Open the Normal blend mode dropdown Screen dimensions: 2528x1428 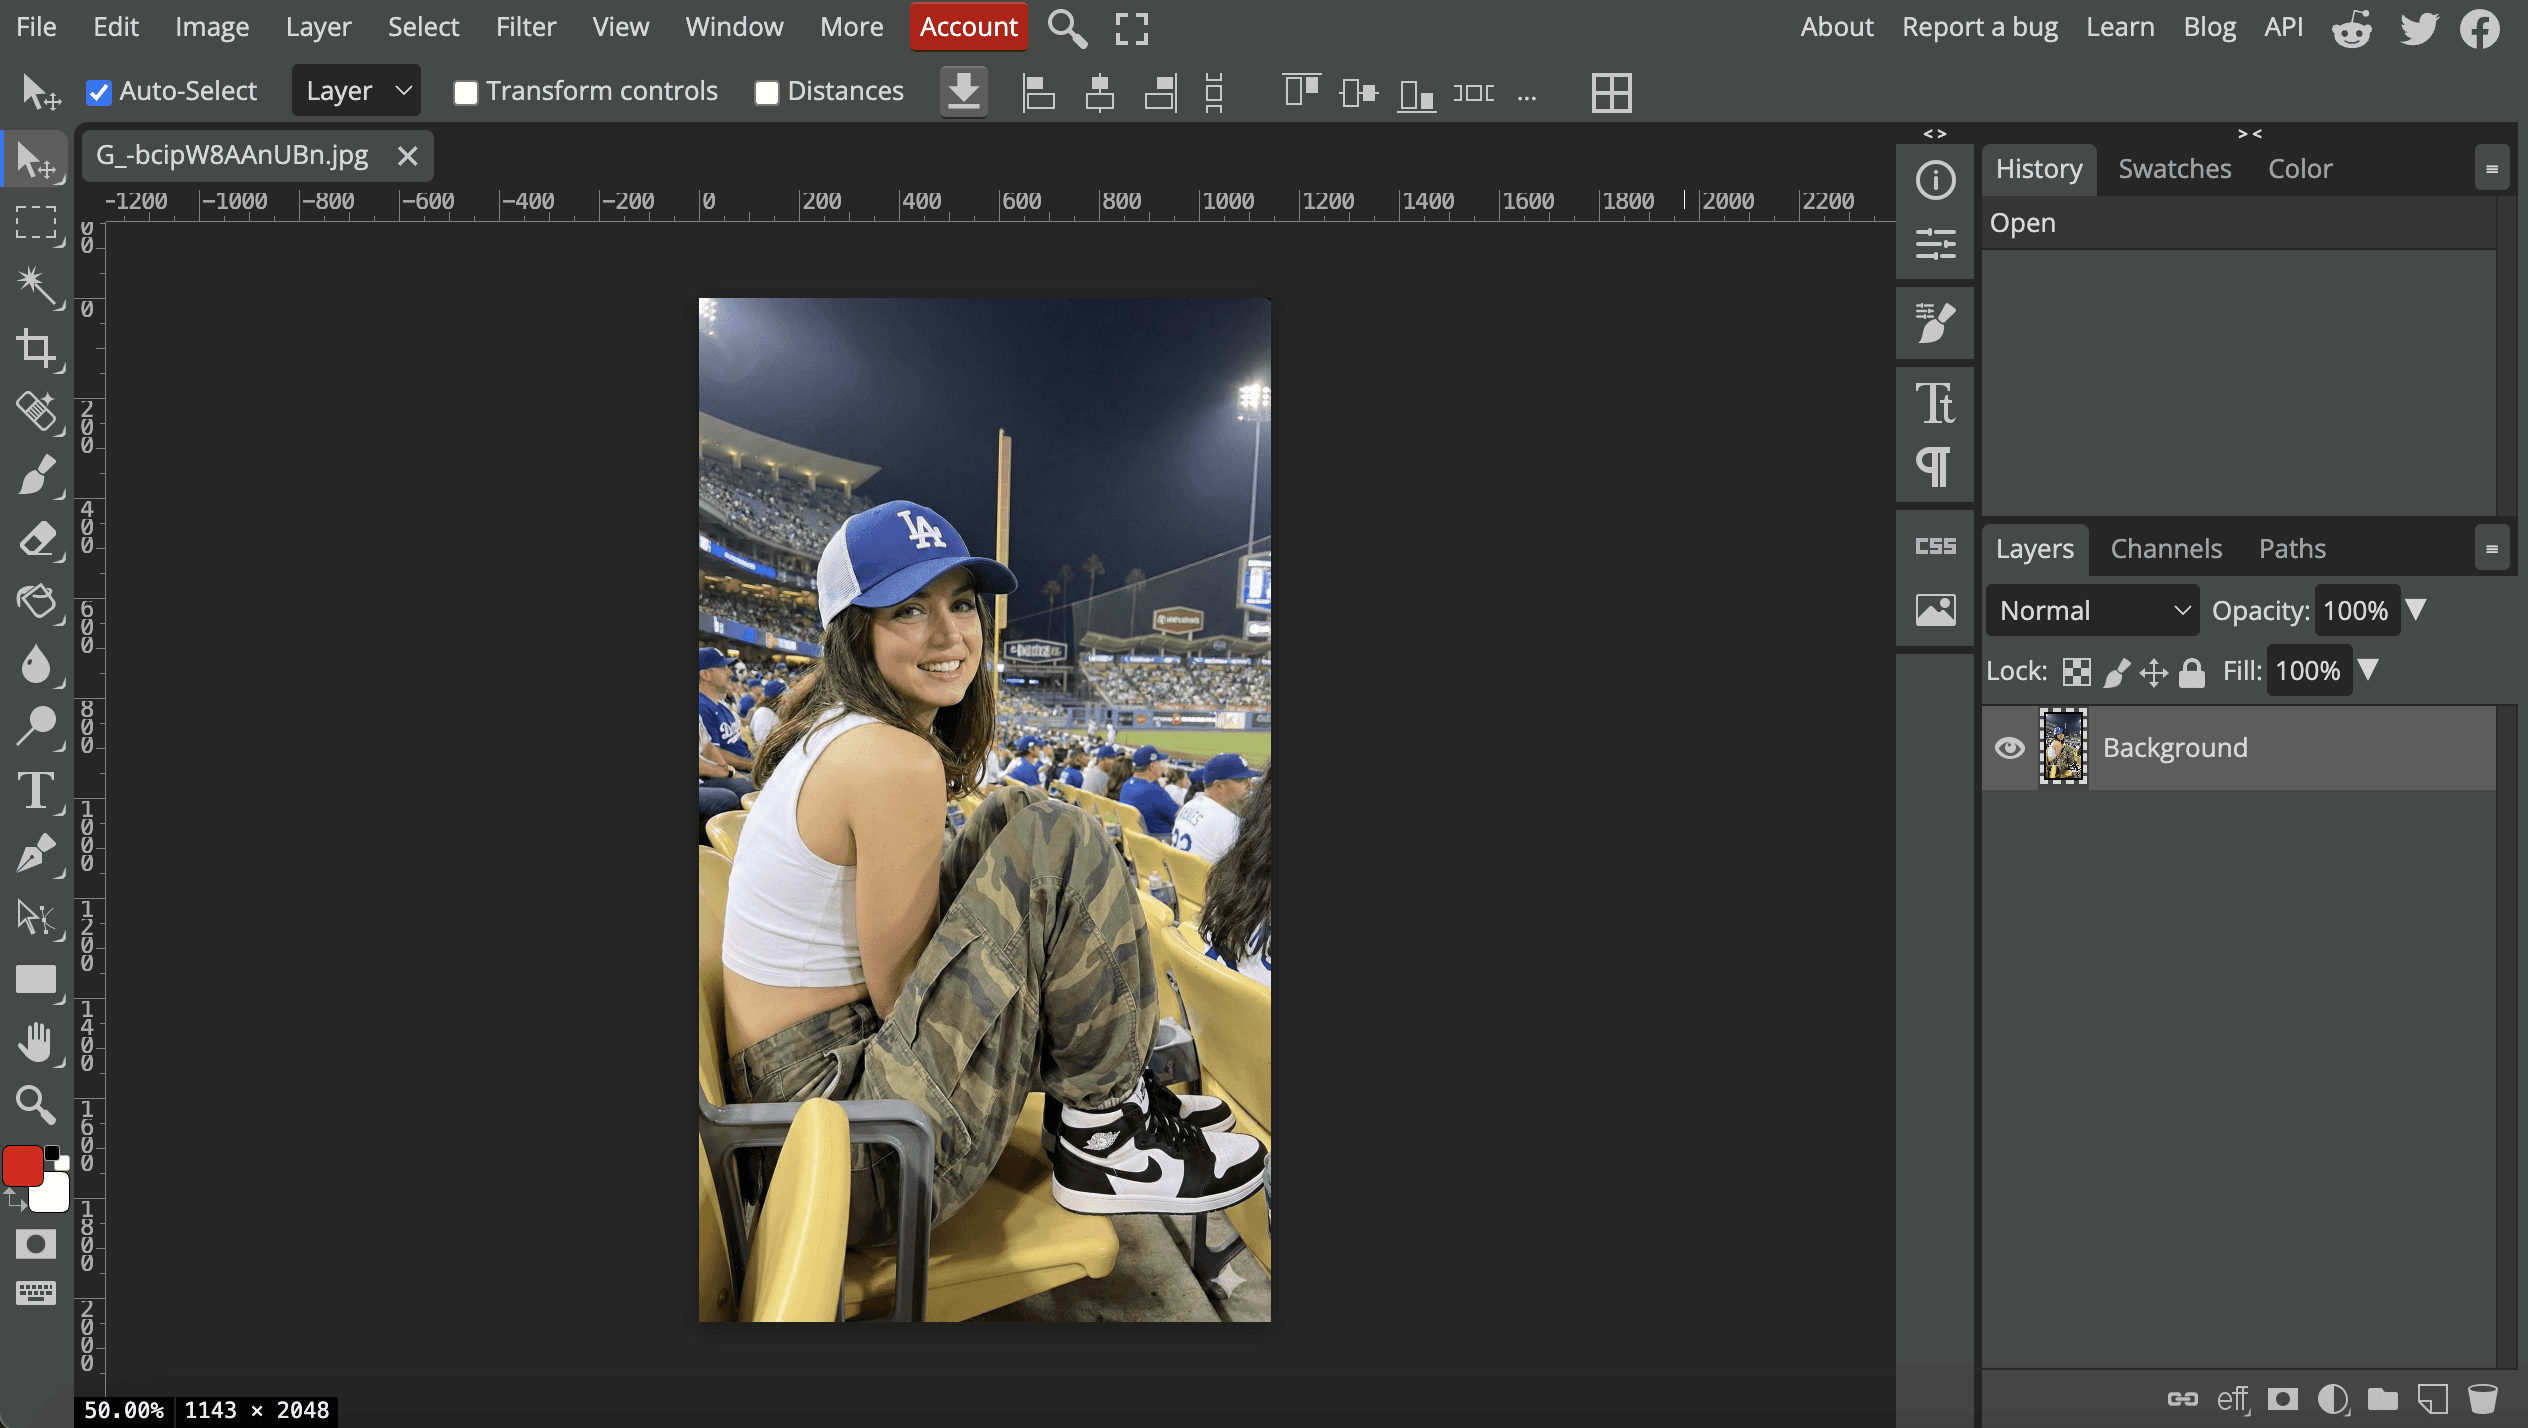2092,610
